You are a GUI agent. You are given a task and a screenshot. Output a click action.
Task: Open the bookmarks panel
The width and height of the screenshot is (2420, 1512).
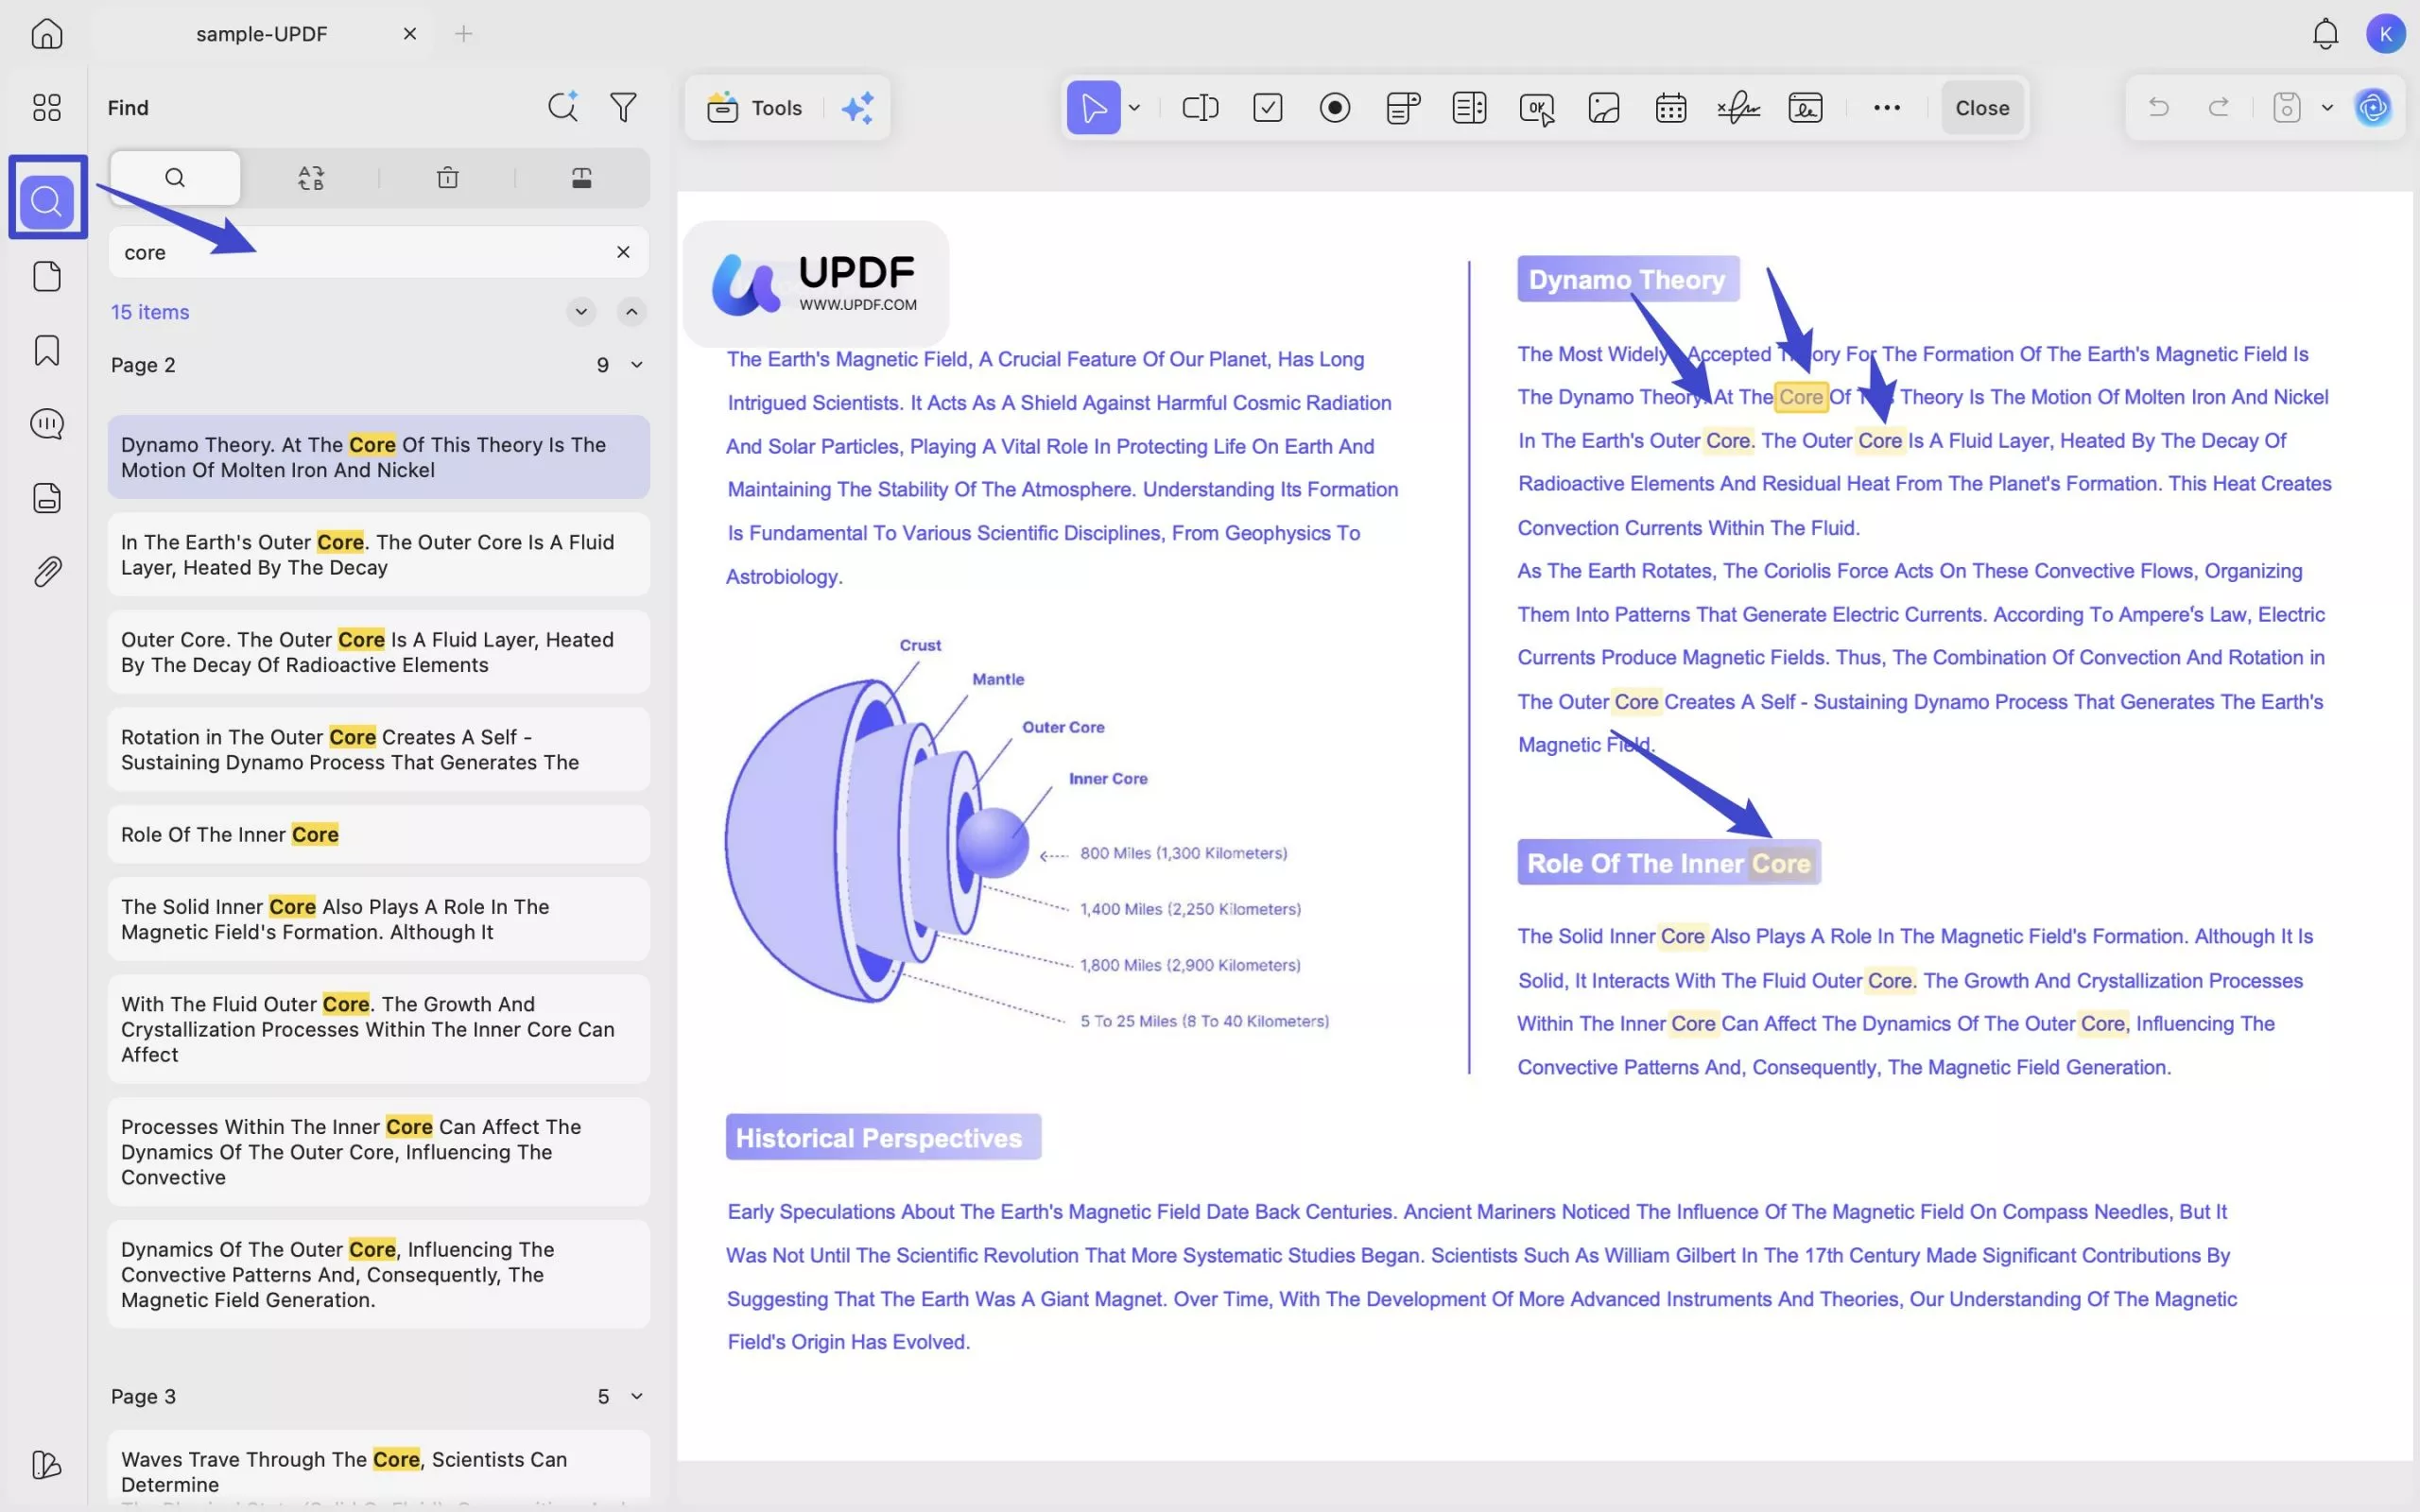[x=47, y=350]
